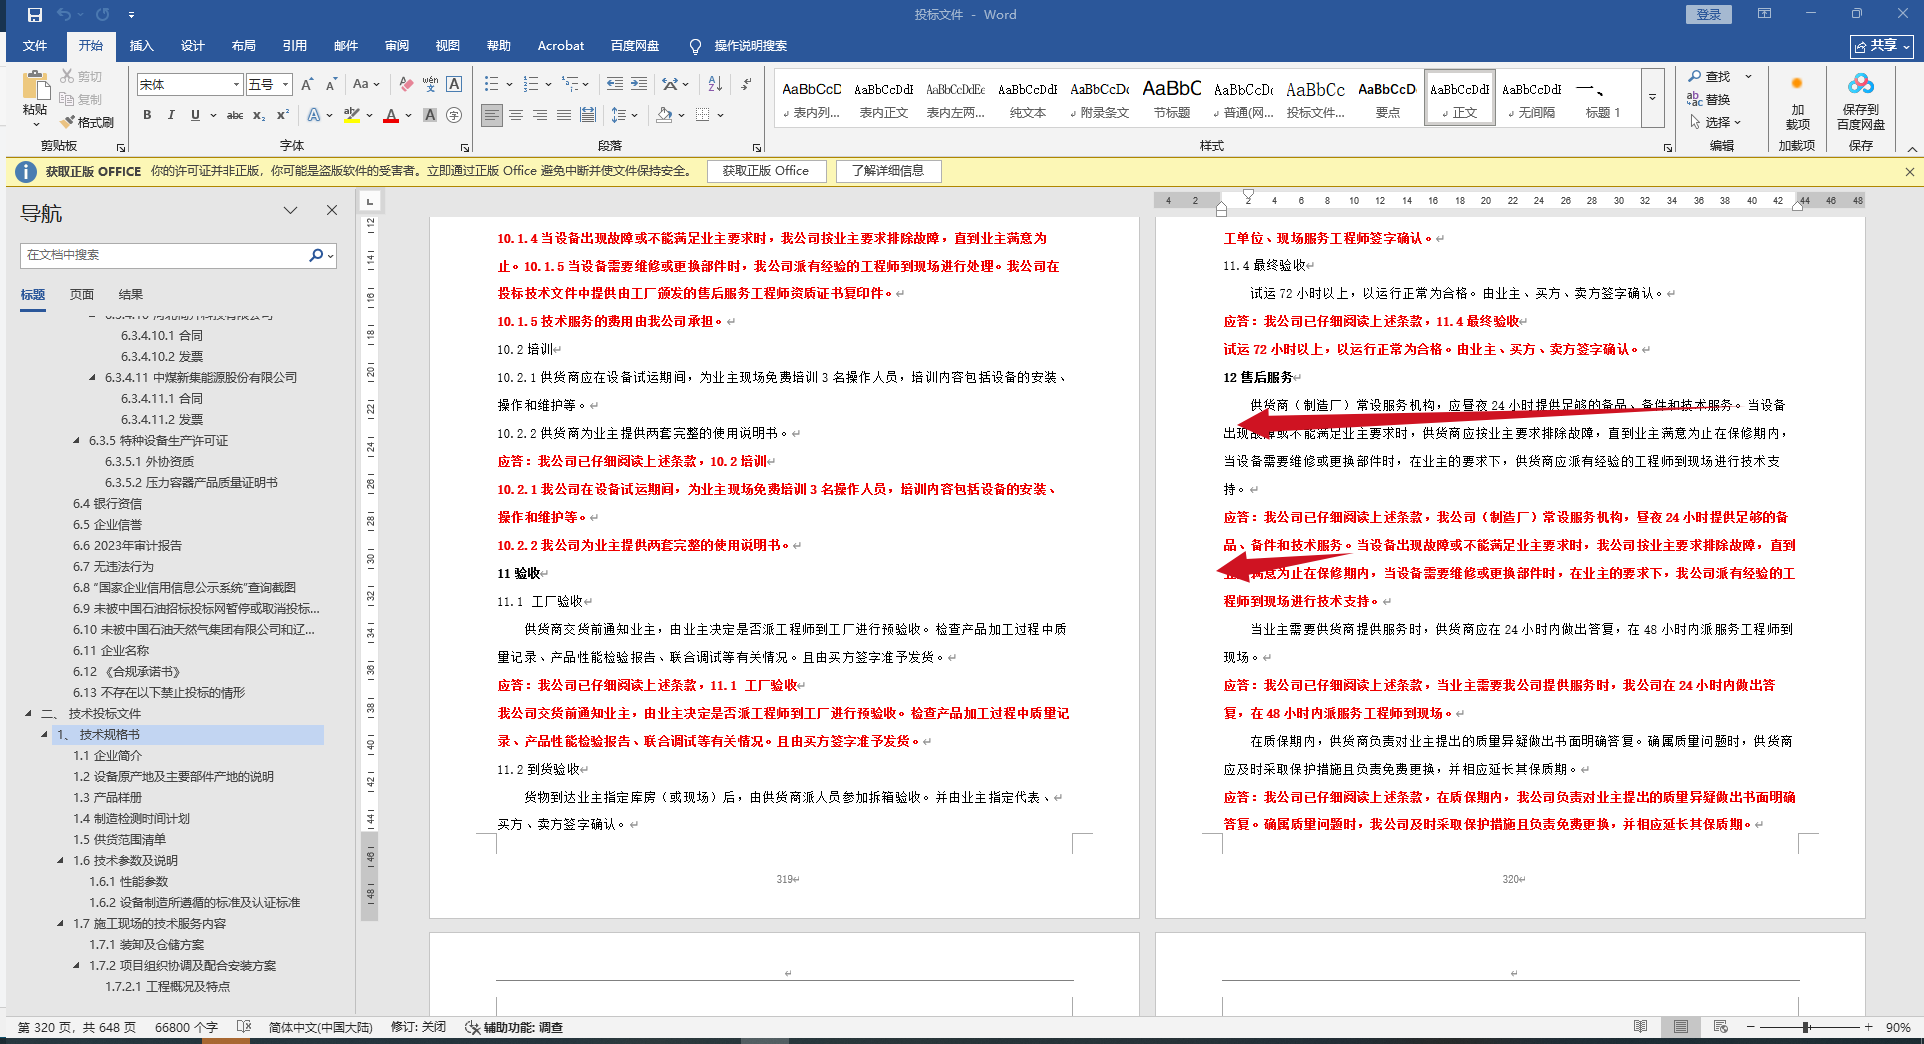
Task: Click the increase indent icon
Action: [x=639, y=84]
